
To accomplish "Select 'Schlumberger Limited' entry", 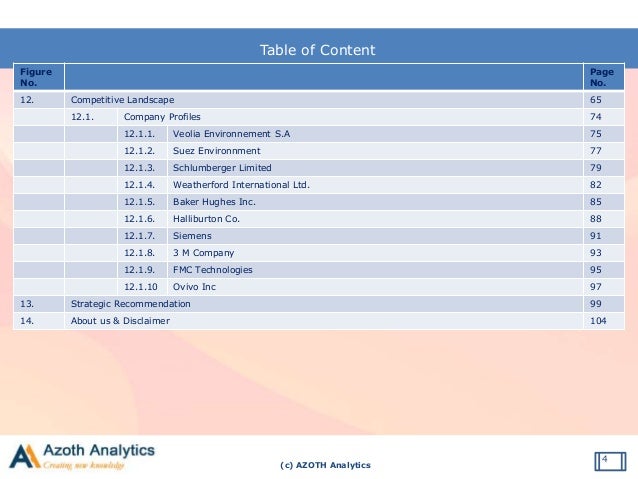I will click(222, 168).
